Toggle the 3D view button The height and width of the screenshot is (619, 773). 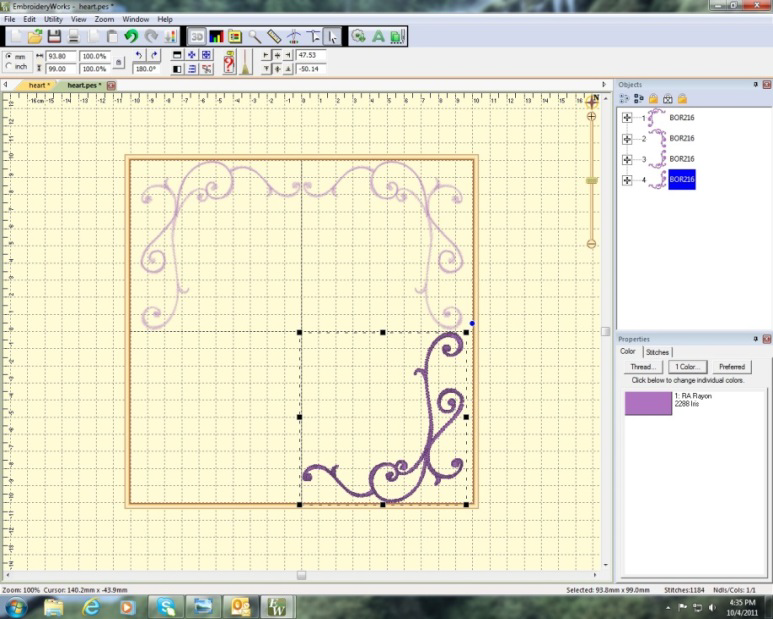pyautogui.click(x=197, y=36)
